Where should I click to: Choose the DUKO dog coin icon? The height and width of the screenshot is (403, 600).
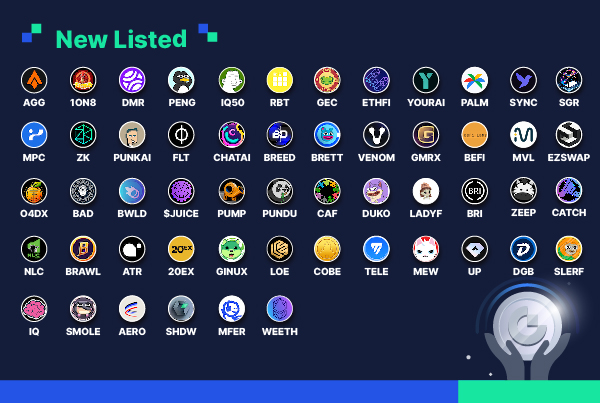click(376, 191)
